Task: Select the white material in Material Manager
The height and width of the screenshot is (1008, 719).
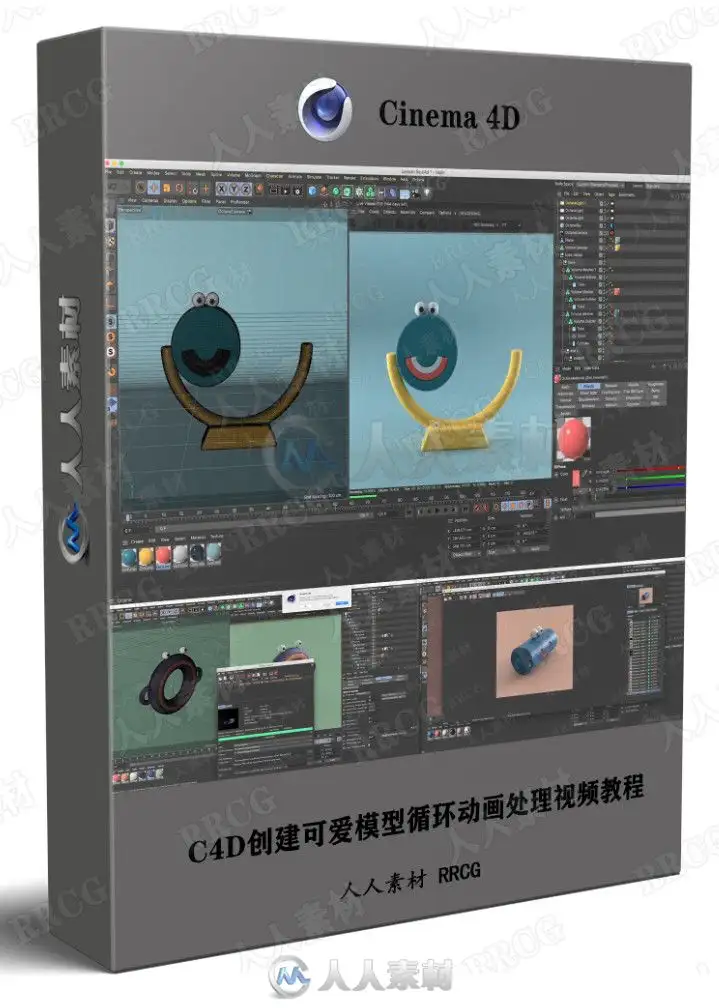Action: point(181,554)
